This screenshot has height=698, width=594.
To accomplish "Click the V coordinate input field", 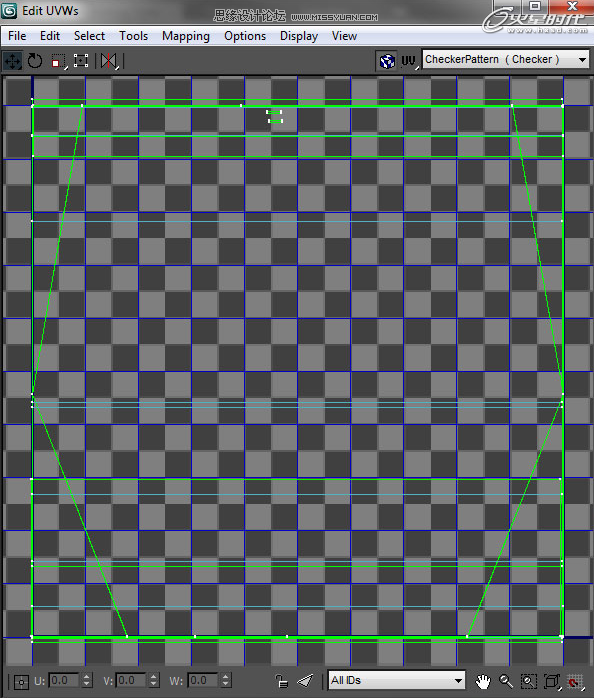I will tap(131, 680).
